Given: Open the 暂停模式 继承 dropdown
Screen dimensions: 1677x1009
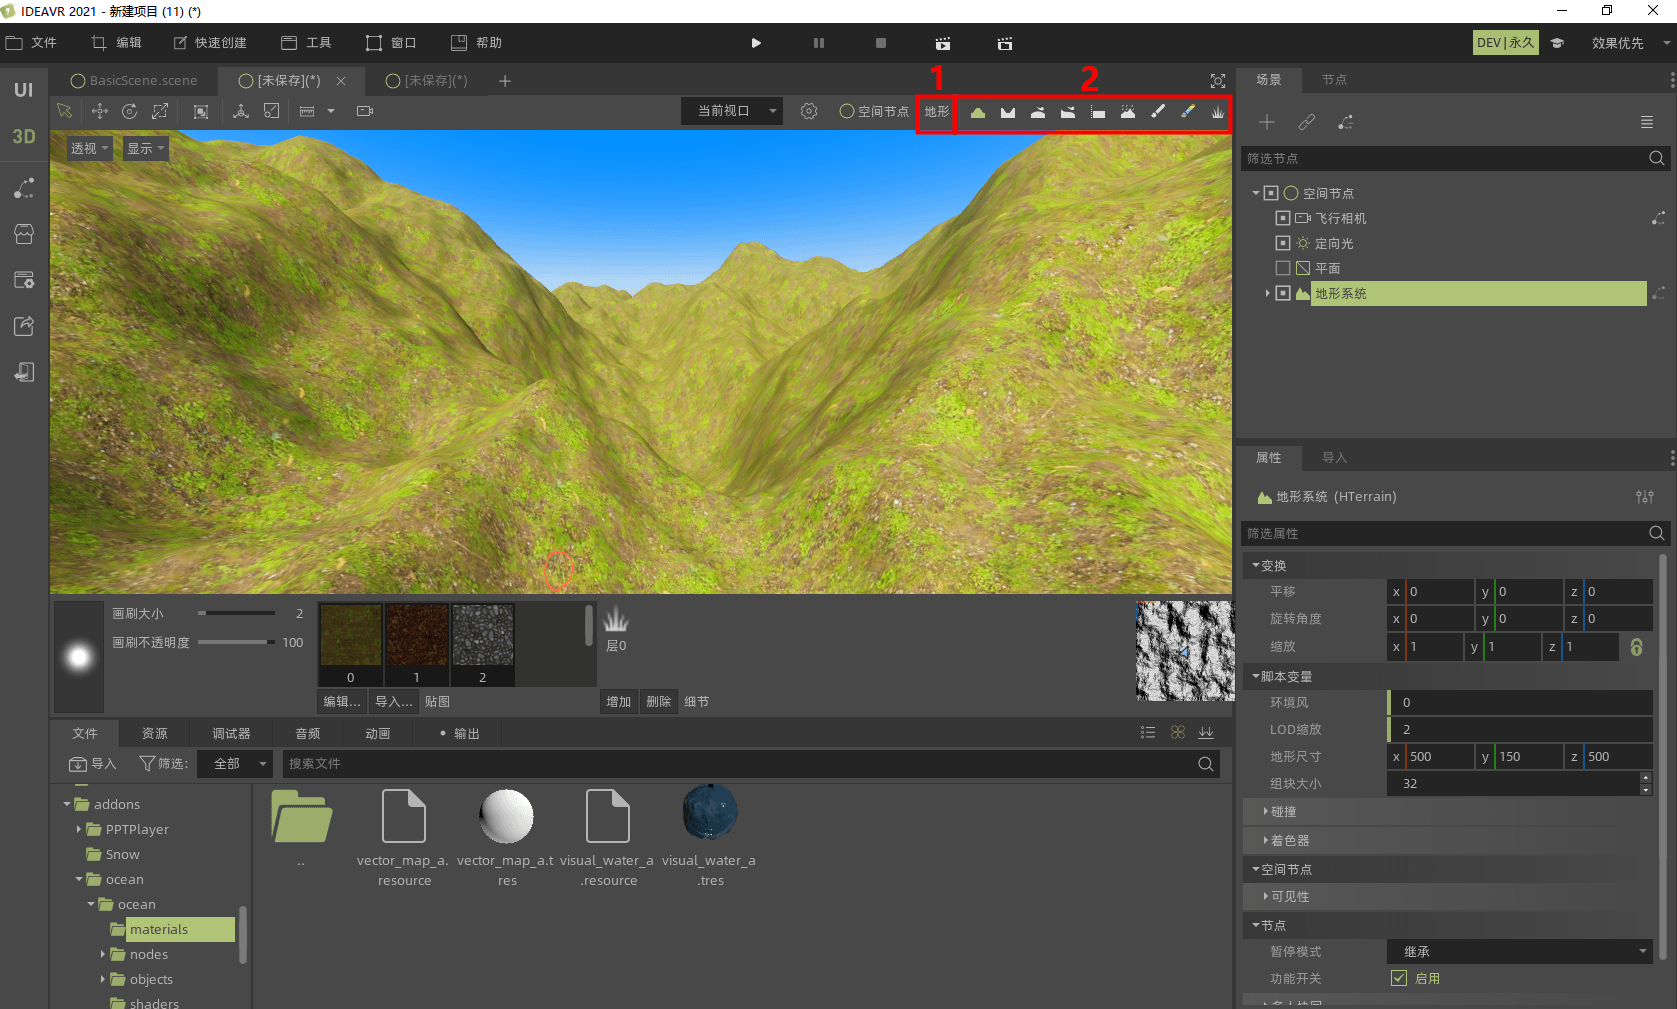Looking at the screenshot, I should click(1519, 951).
